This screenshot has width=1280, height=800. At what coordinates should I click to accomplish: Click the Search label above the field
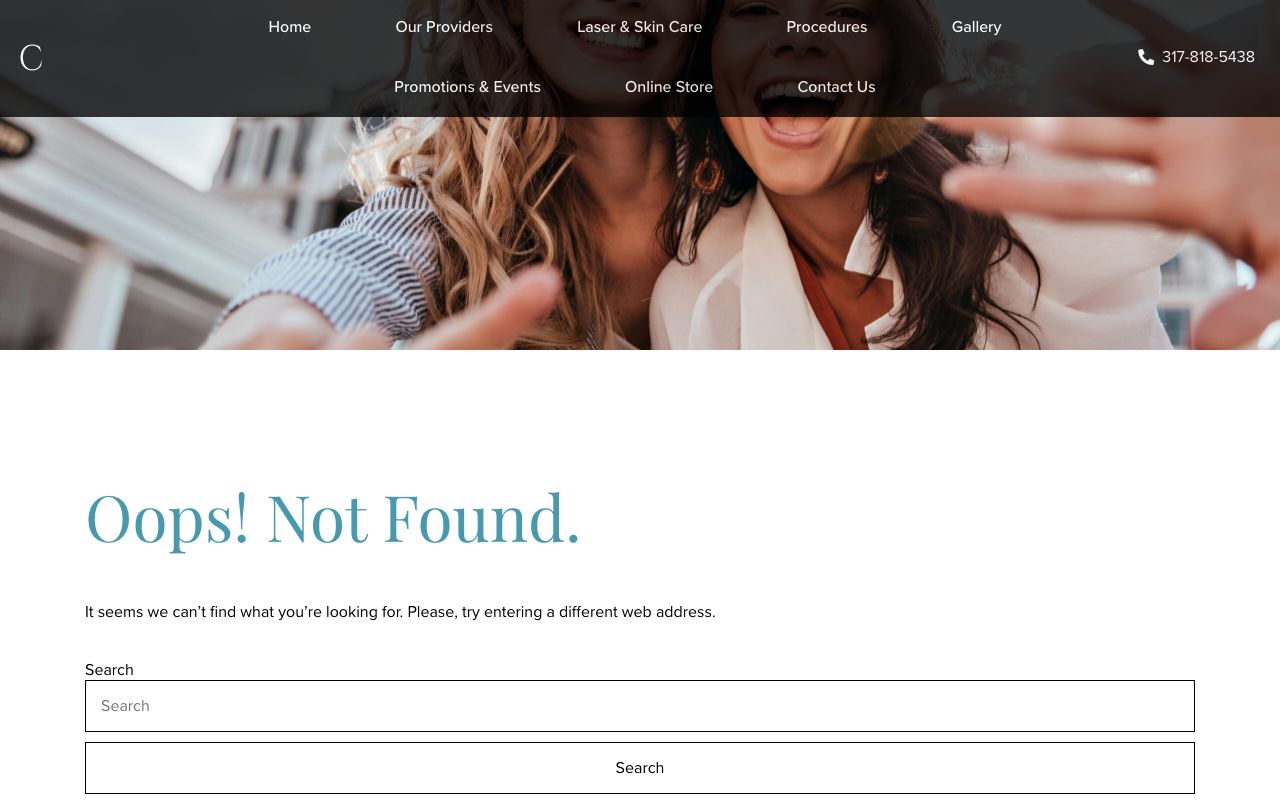coord(109,670)
